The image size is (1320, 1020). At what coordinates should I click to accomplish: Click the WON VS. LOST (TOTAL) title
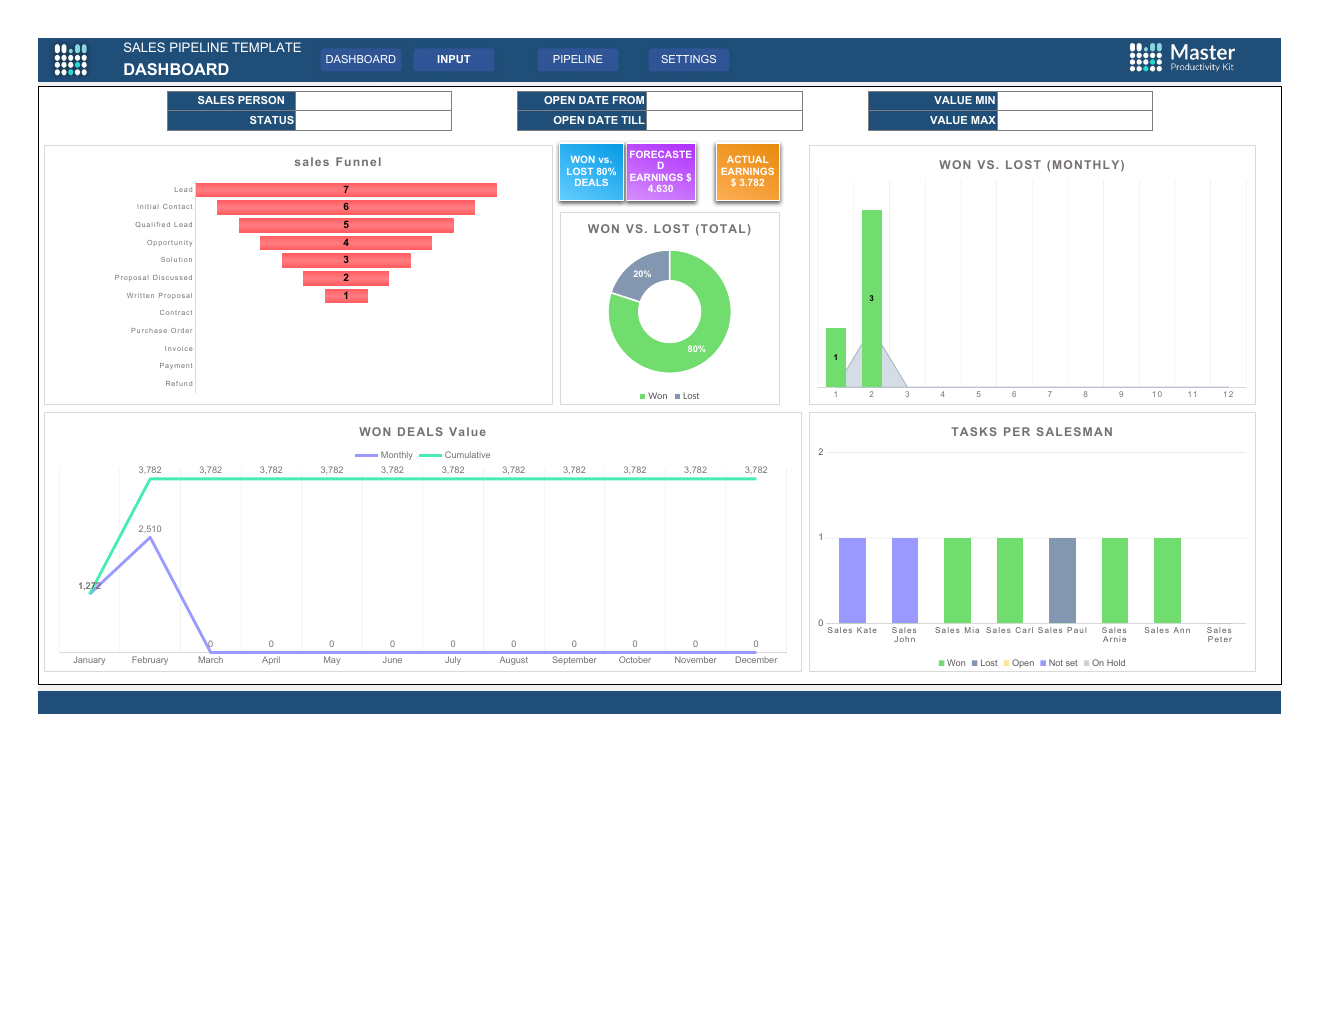tap(670, 229)
